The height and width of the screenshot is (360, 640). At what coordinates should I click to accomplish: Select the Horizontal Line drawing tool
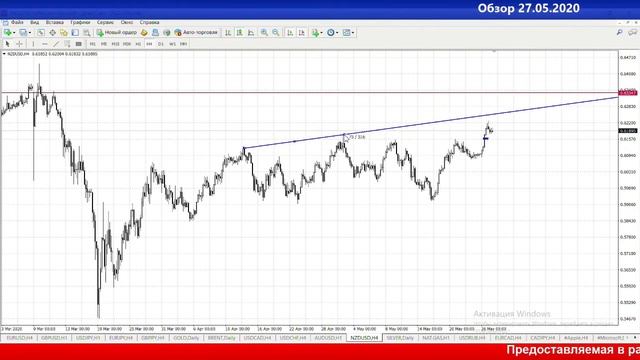pos(44,44)
